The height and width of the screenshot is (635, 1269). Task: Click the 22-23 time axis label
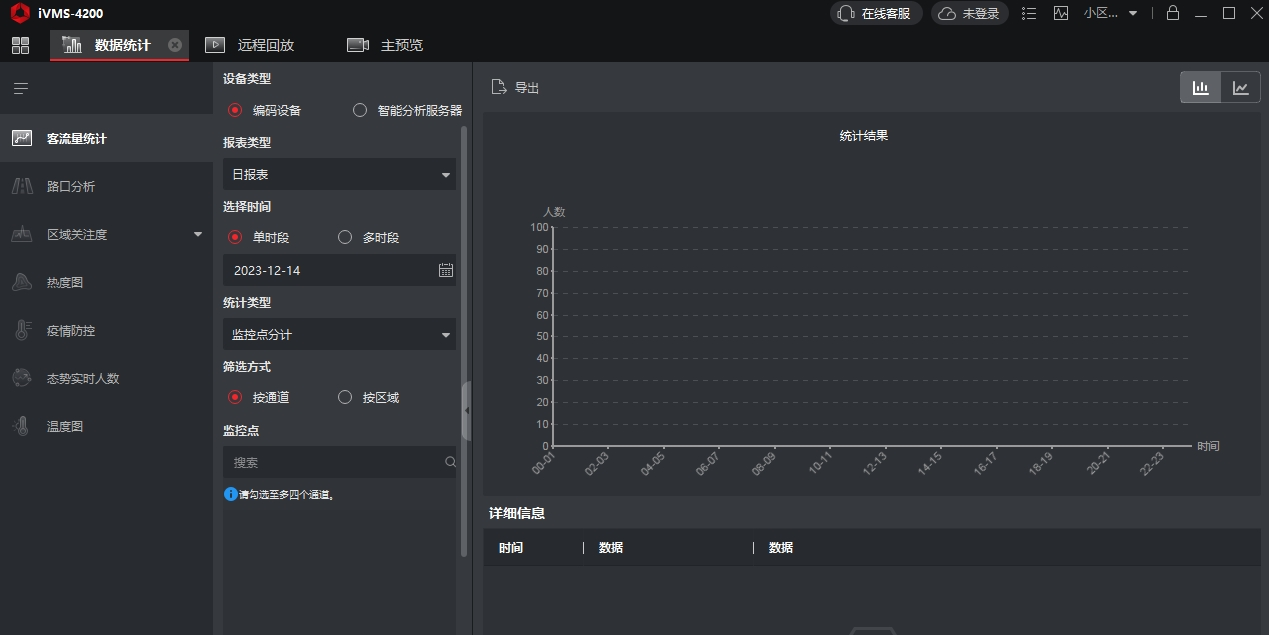coord(1153,464)
